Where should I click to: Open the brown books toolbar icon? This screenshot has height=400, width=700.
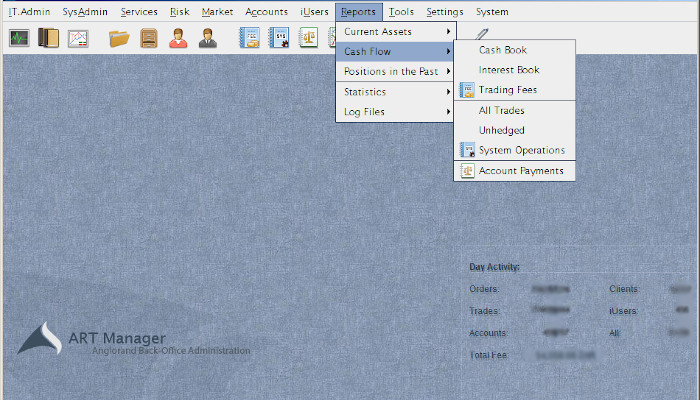click(x=48, y=39)
